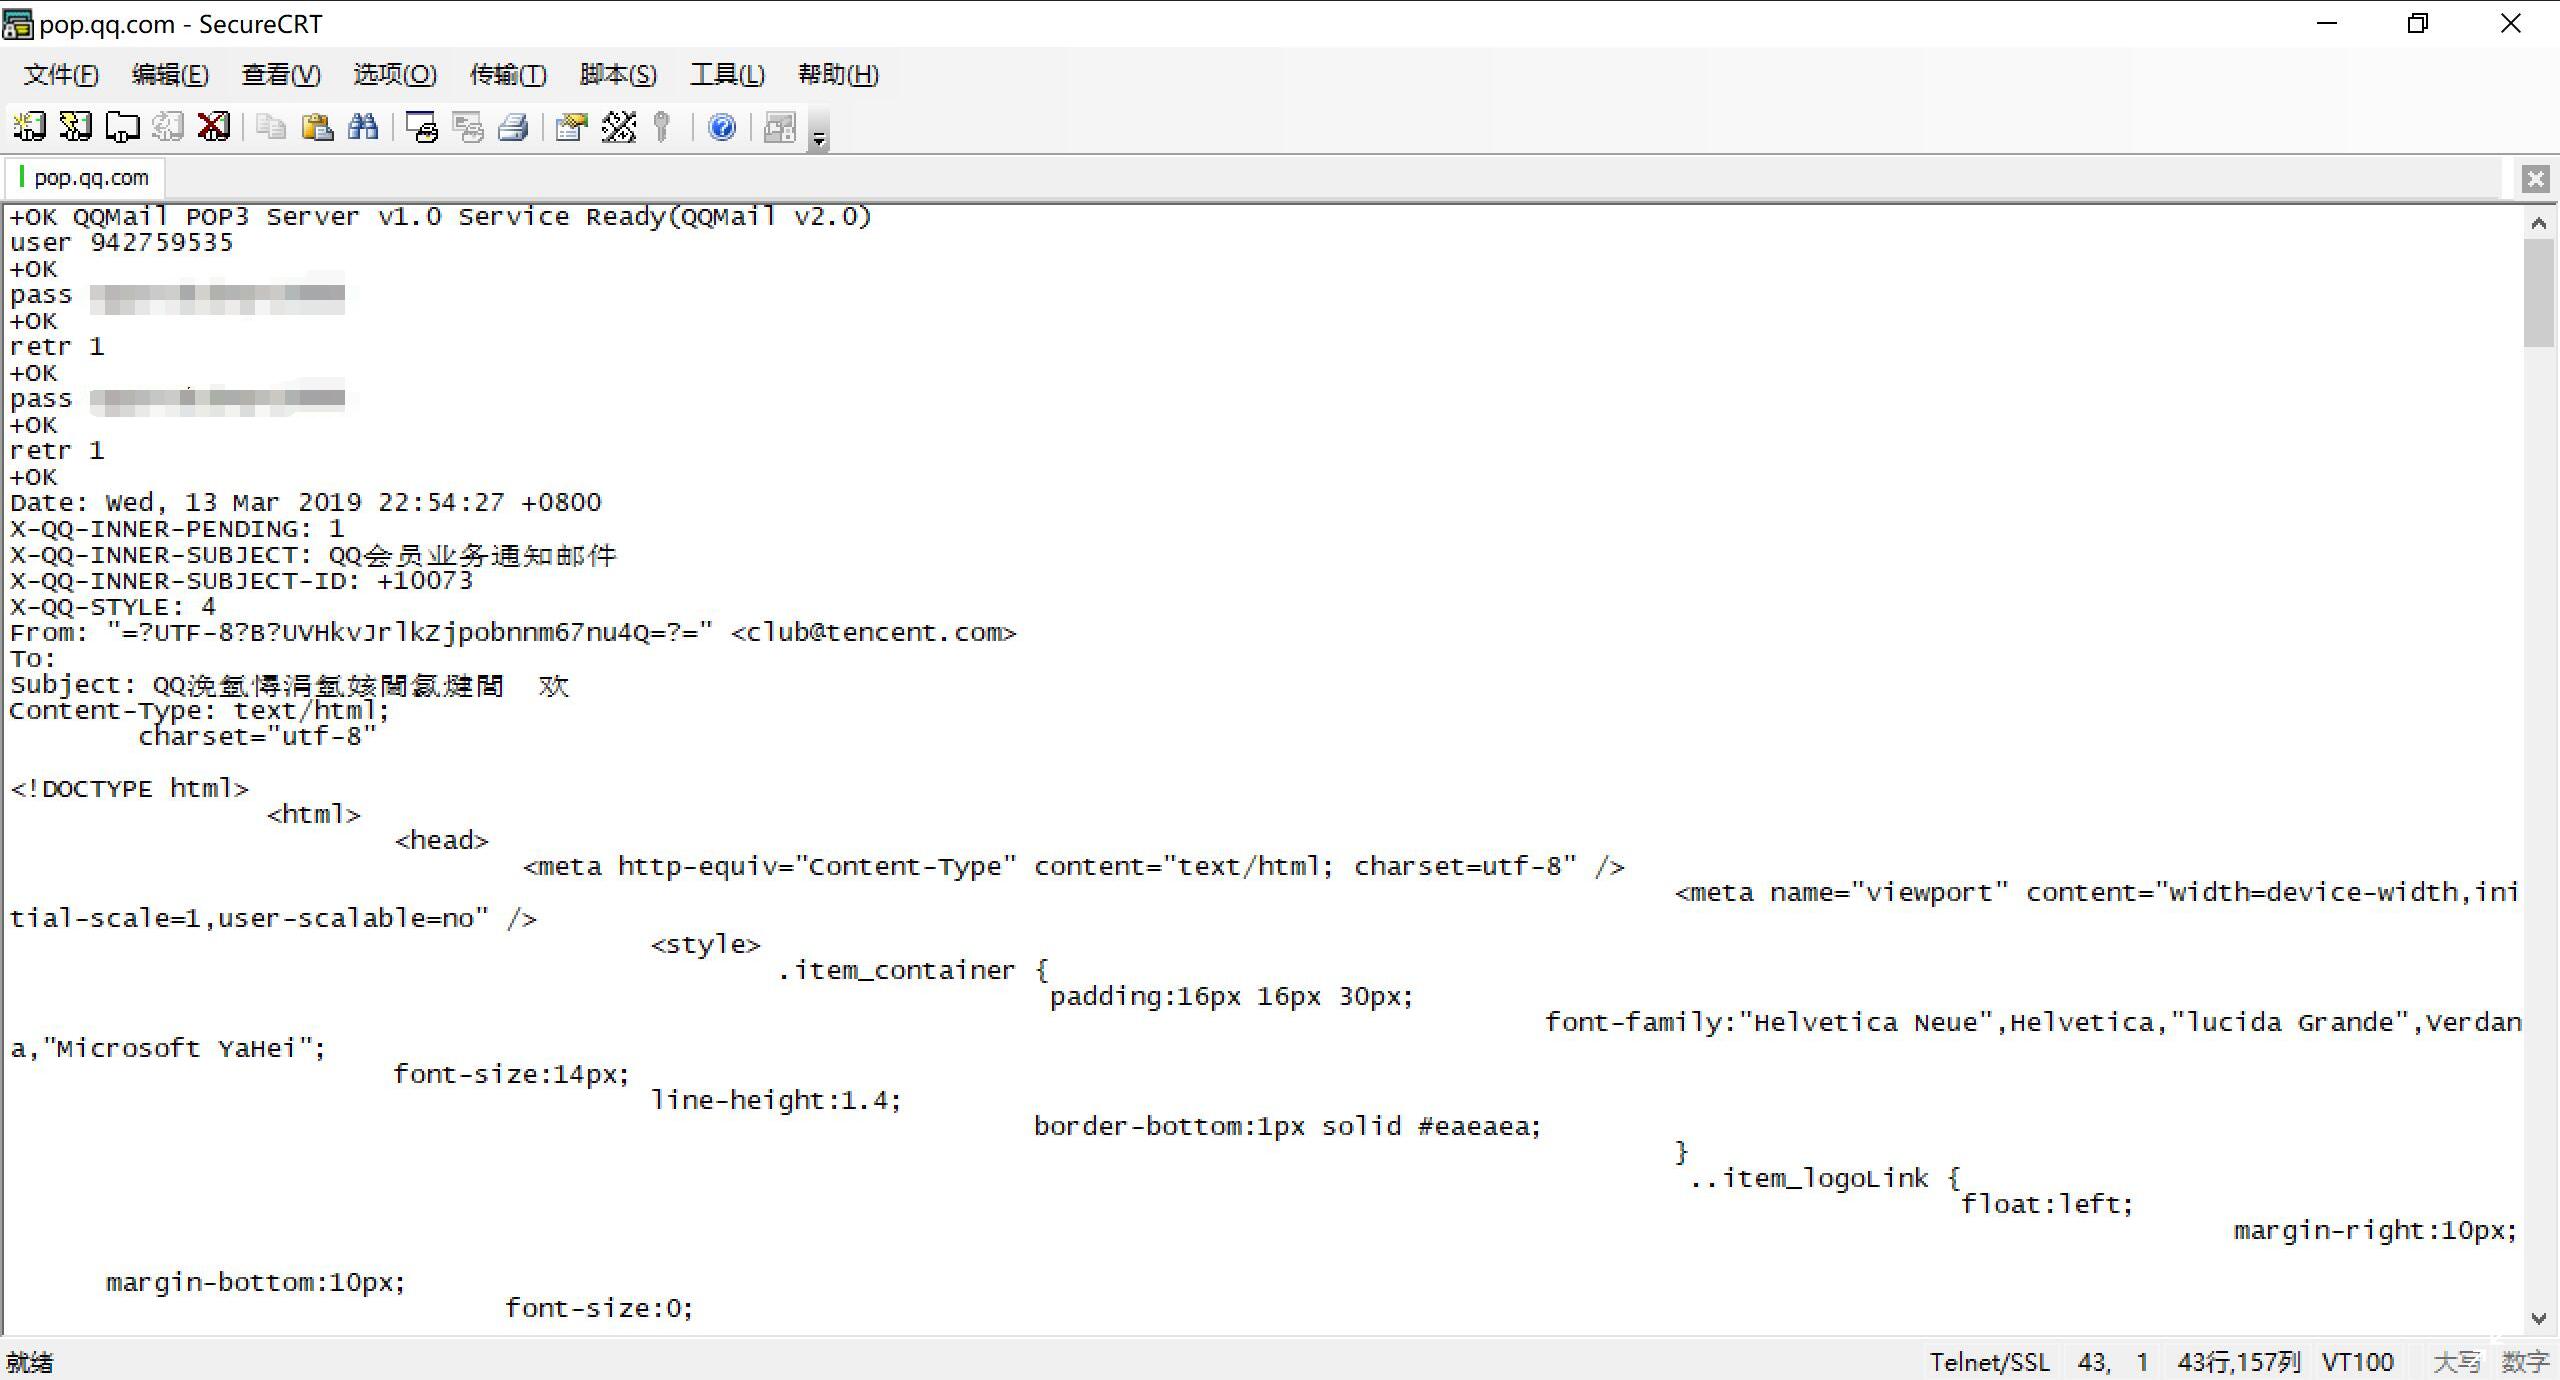The width and height of the screenshot is (2560, 1380).
Task: Click the Print Screen toolbar icon
Action: (x=422, y=127)
